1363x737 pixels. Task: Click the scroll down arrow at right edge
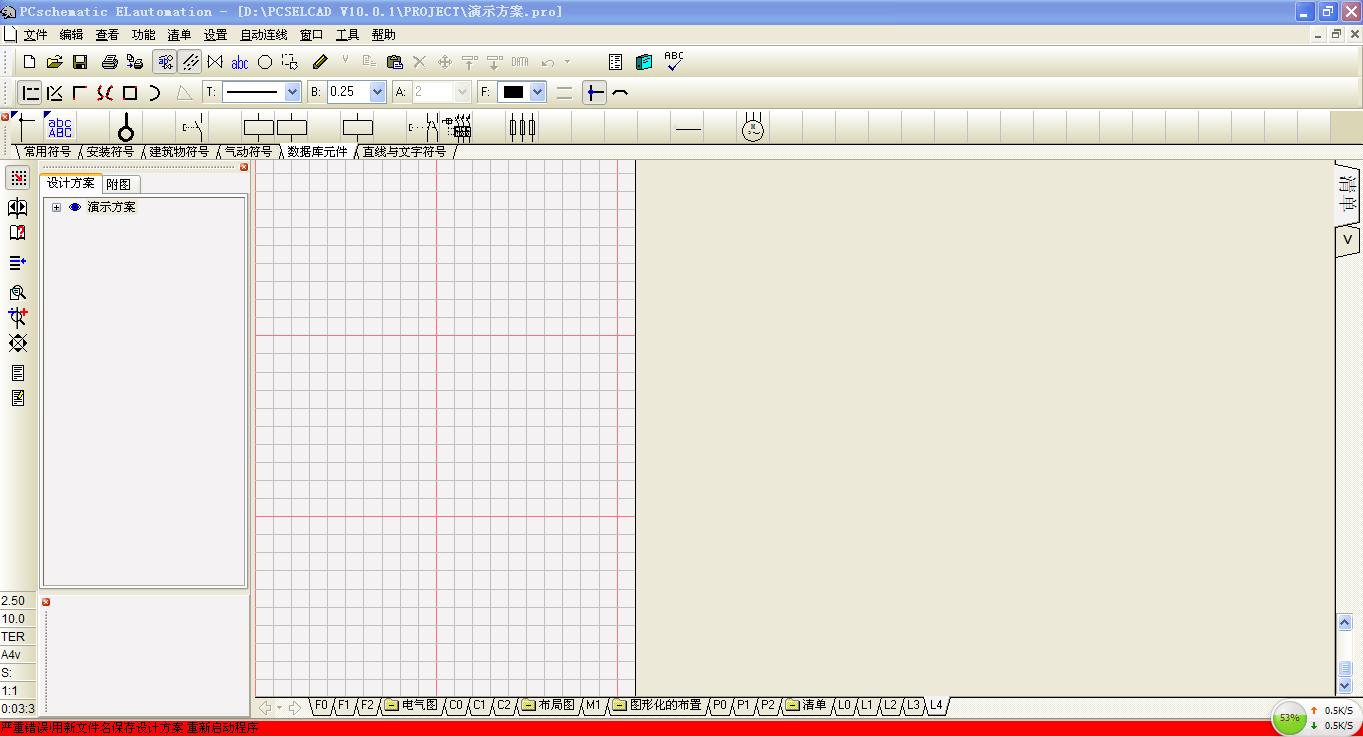tap(1345, 686)
